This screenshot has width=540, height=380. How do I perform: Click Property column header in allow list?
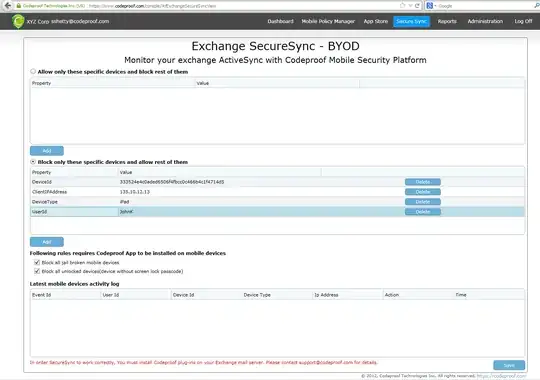point(112,83)
